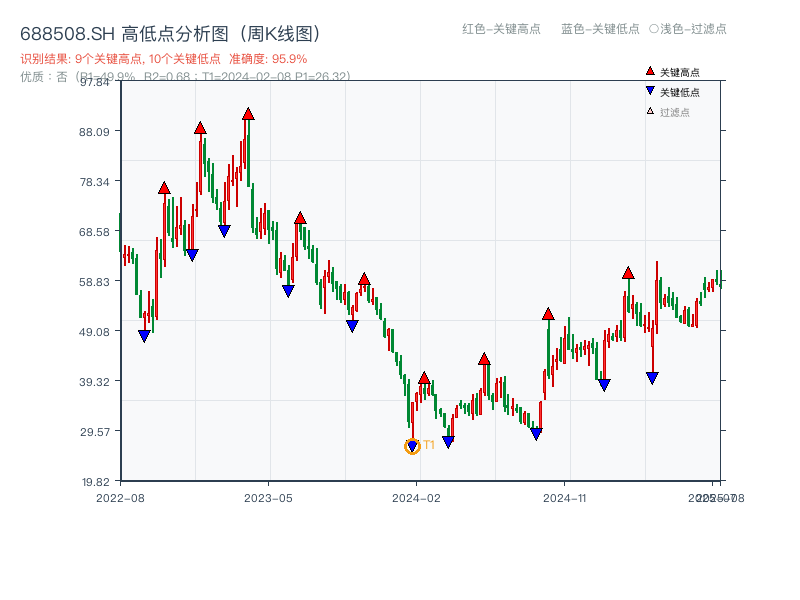The width and height of the screenshot is (800, 600).
Task: Select the orange-circled T1 marker point
Action: point(411,446)
